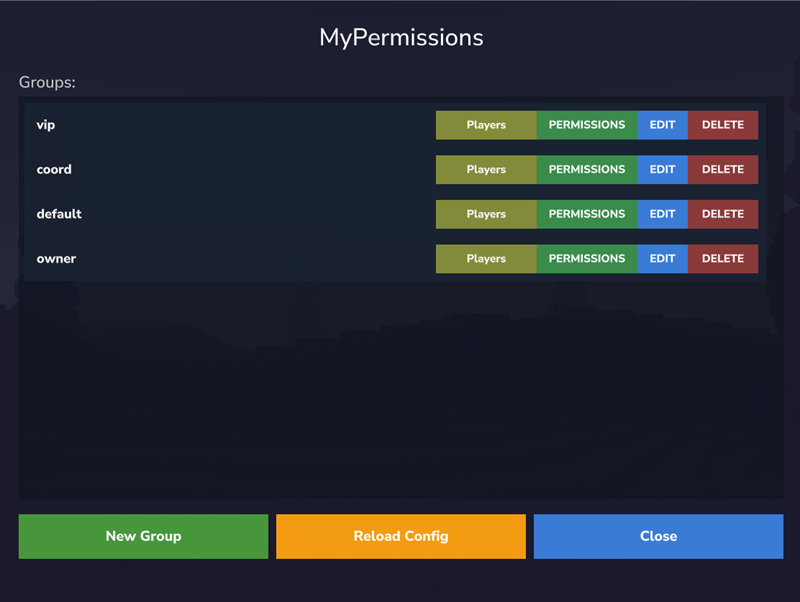Open Players list for coord group
This screenshot has width=800, height=602.
tap(486, 170)
